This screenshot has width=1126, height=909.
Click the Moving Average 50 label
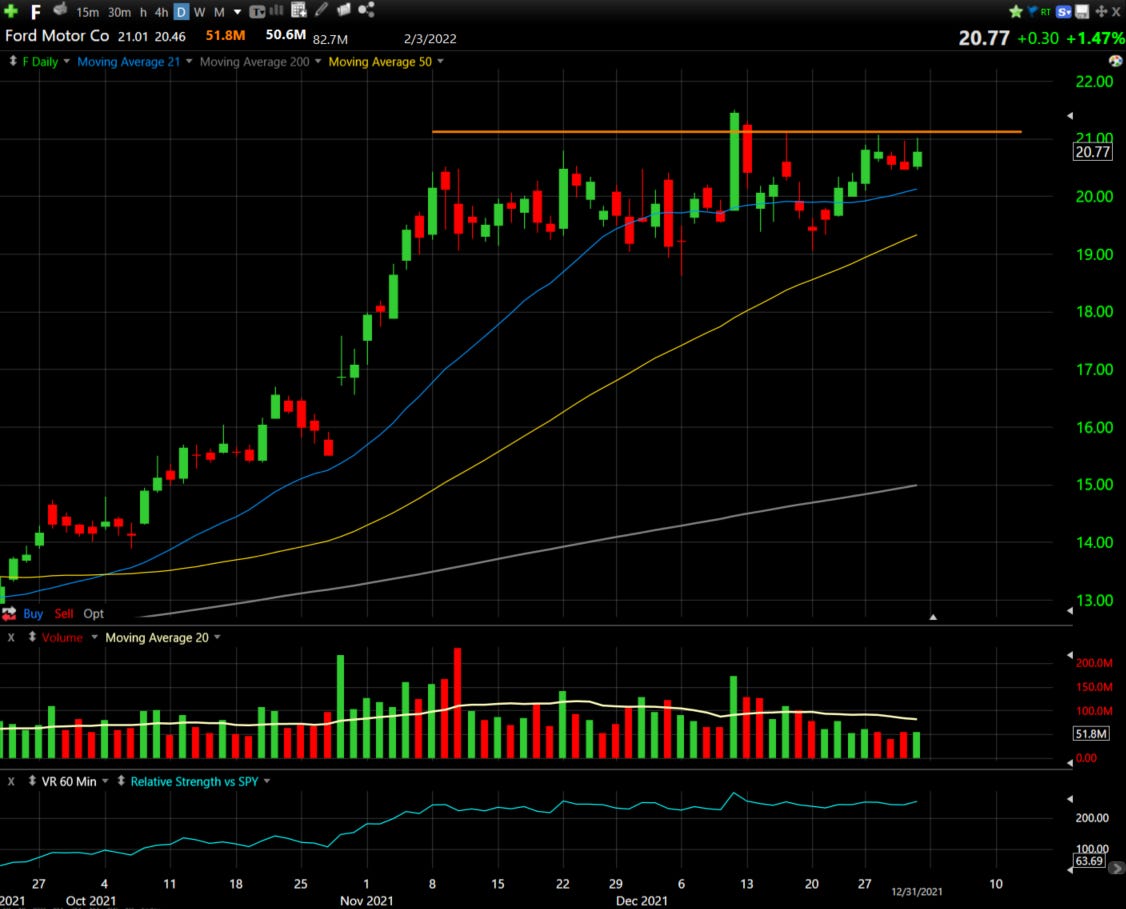pyautogui.click(x=380, y=62)
